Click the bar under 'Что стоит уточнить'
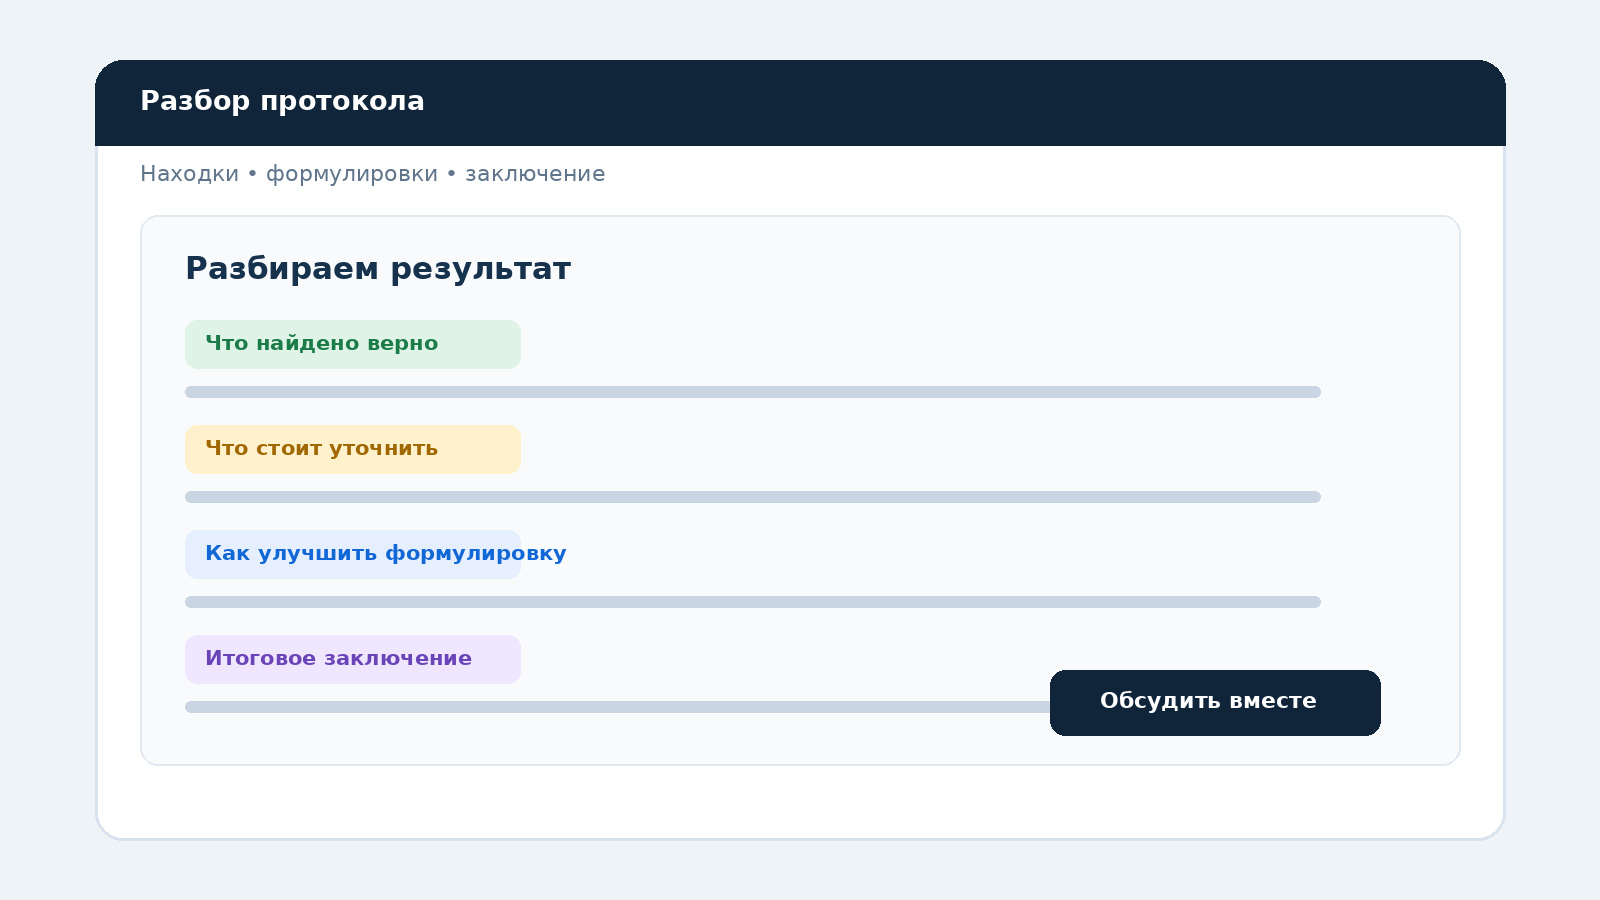 (753, 497)
